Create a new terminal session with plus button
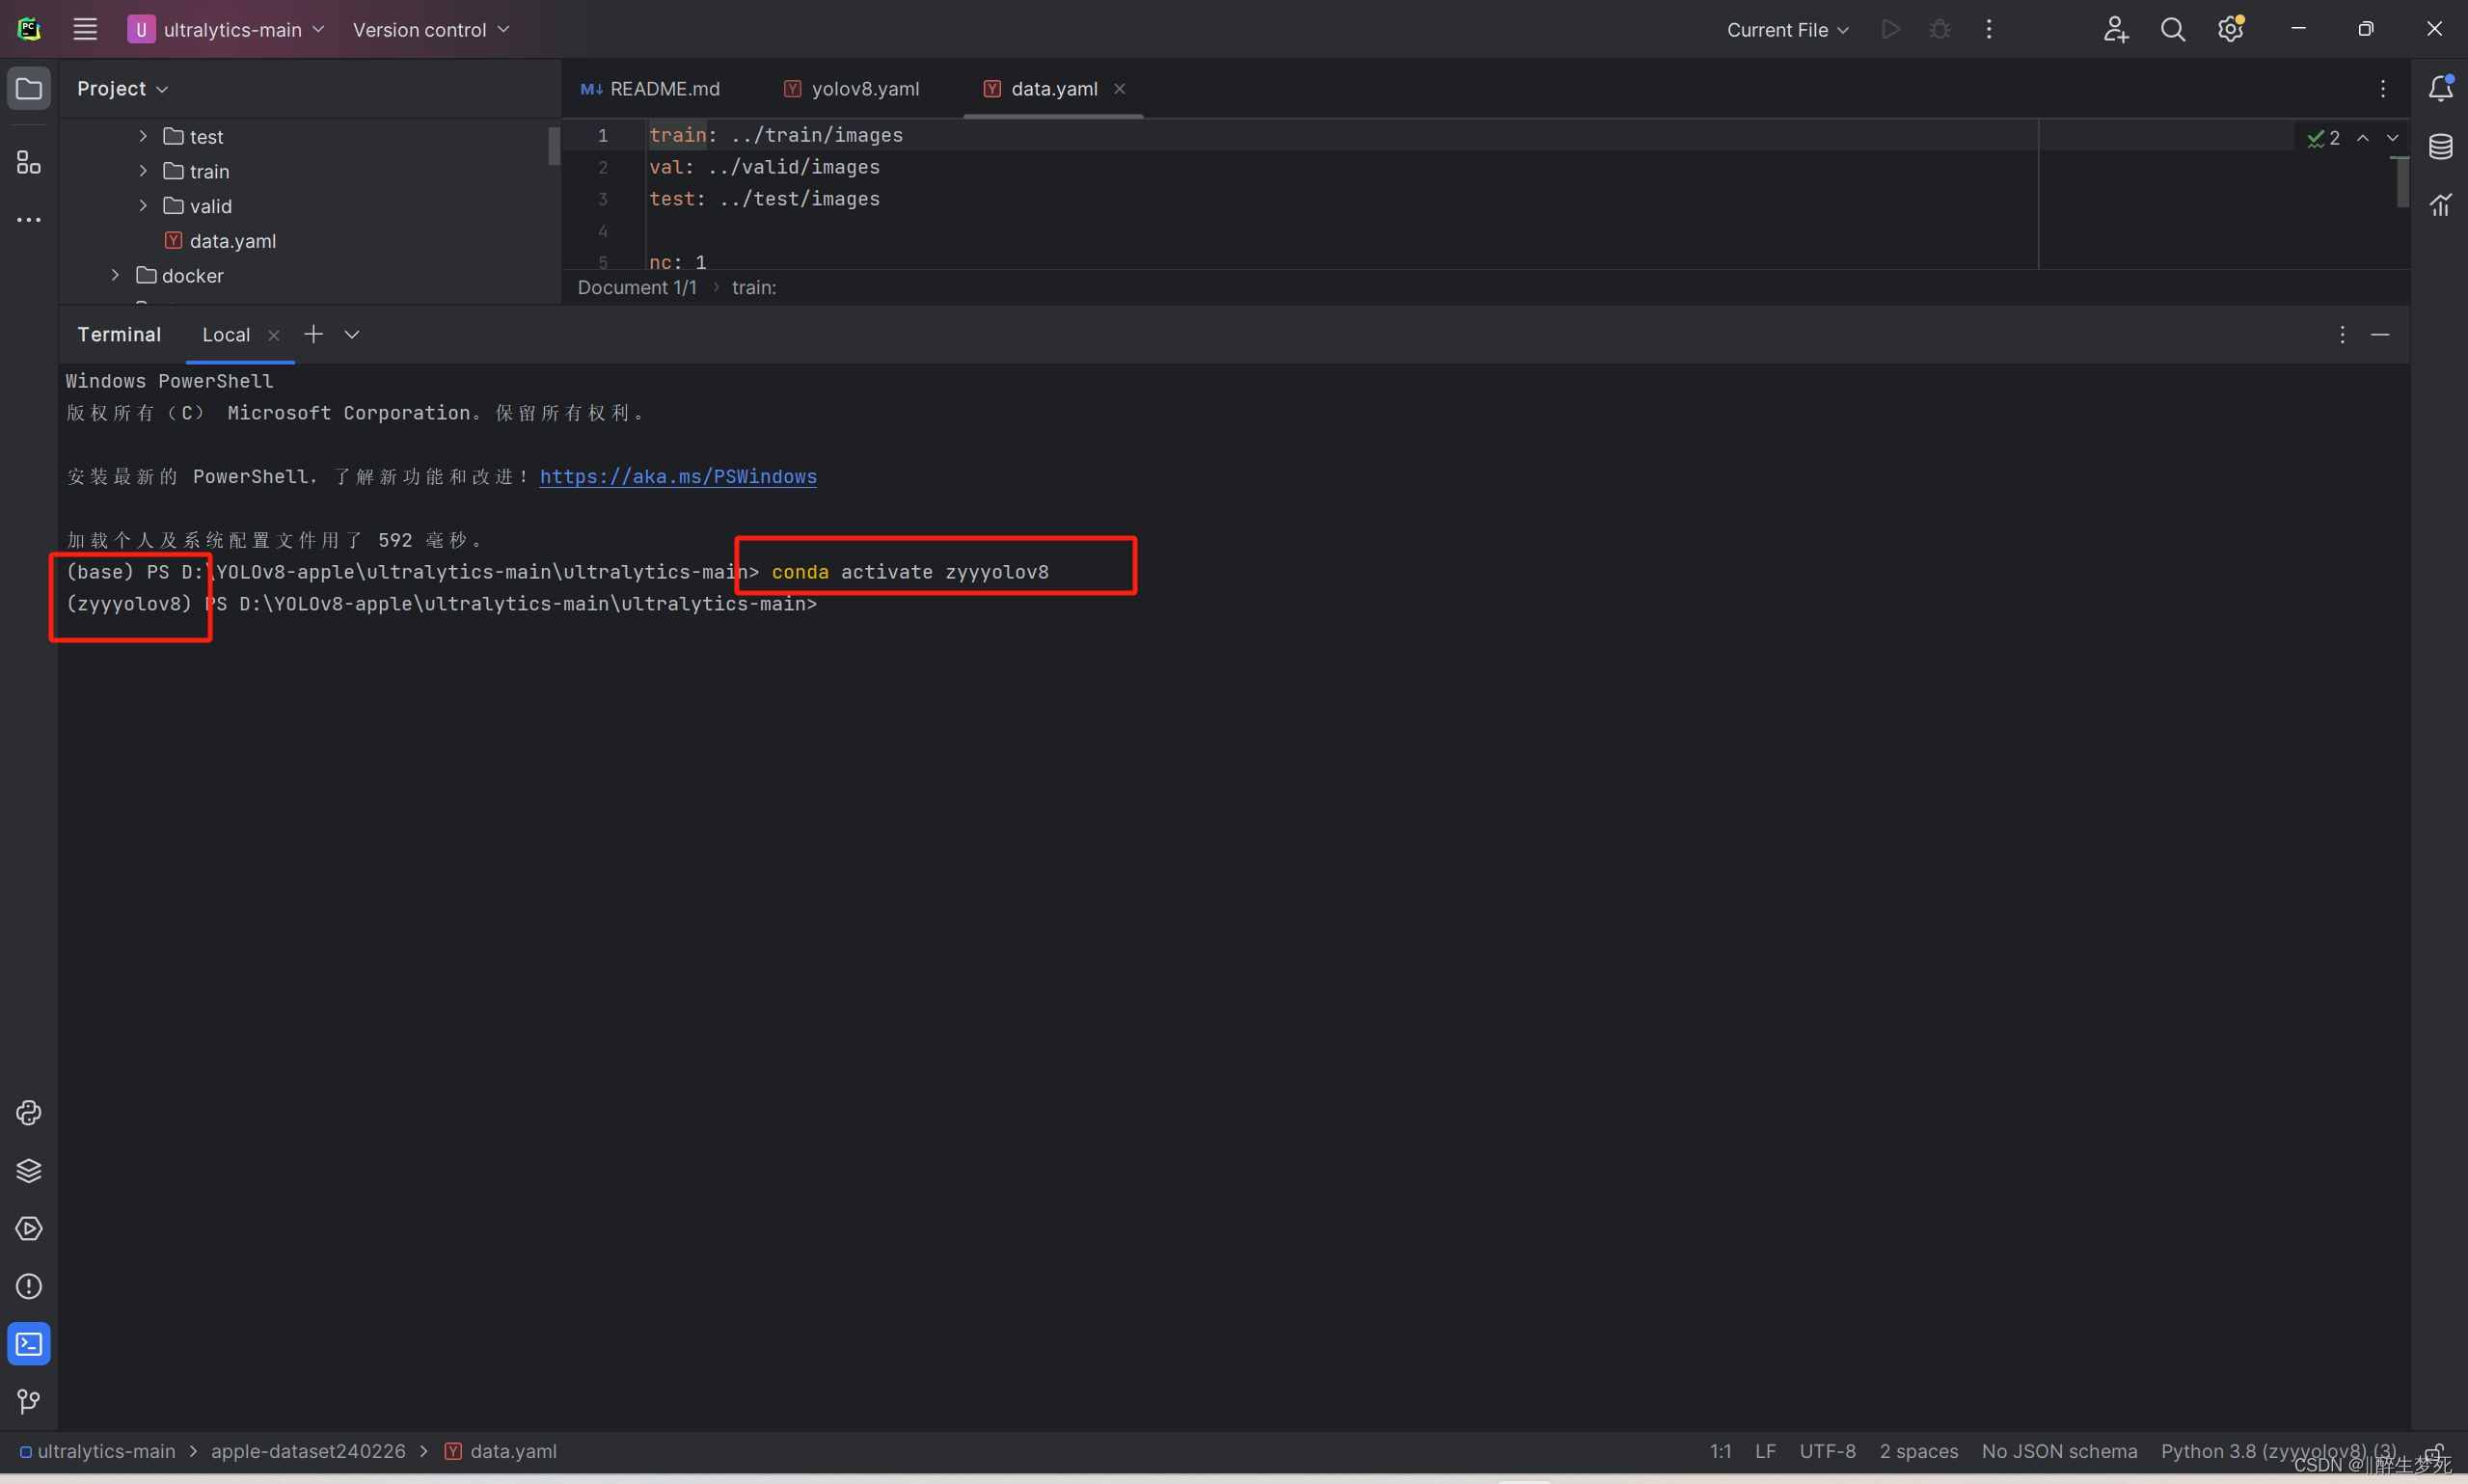The image size is (2468, 1484). [313, 334]
